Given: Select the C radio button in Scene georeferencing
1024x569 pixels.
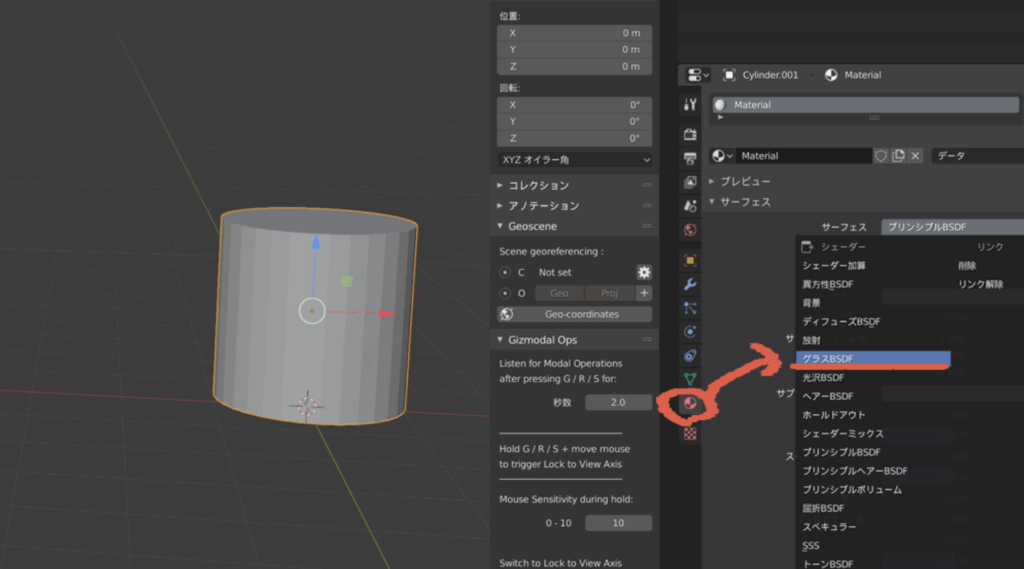Looking at the screenshot, I should 505,272.
